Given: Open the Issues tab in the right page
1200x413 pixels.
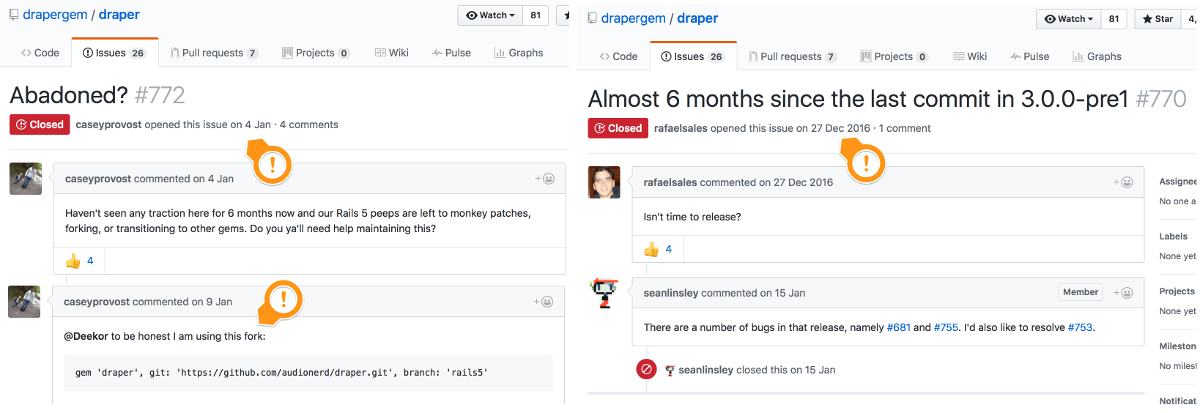Looking at the screenshot, I should point(692,56).
